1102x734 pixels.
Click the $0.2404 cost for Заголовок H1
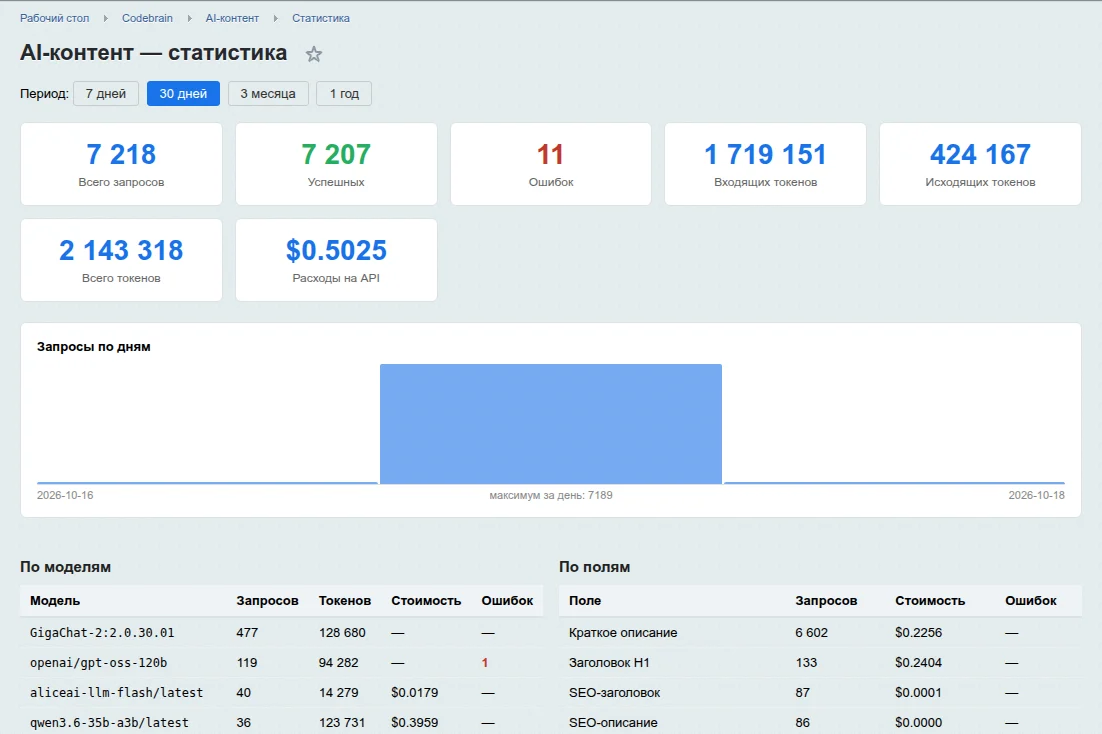(919, 662)
